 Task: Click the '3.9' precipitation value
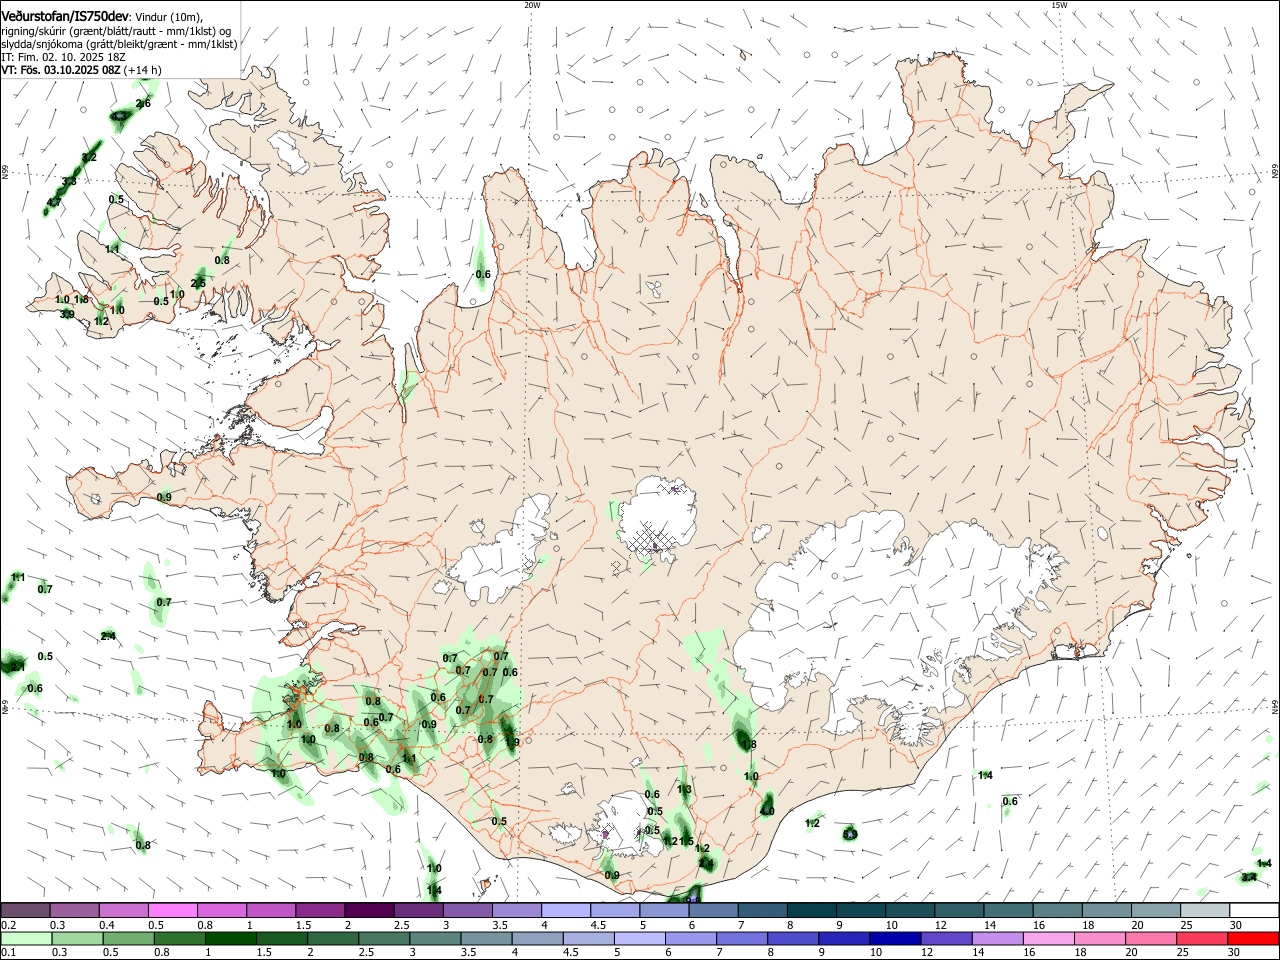[x=67, y=315]
